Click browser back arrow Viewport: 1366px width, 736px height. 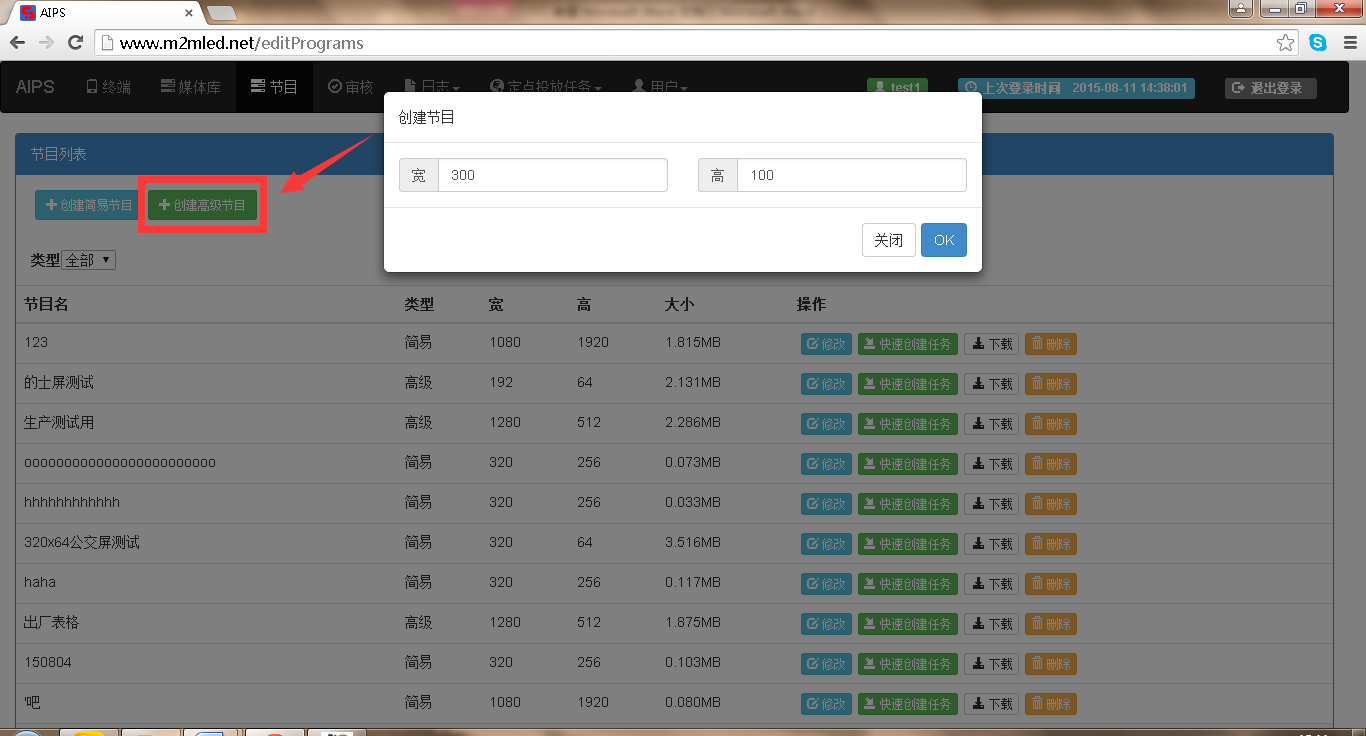tap(17, 43)
